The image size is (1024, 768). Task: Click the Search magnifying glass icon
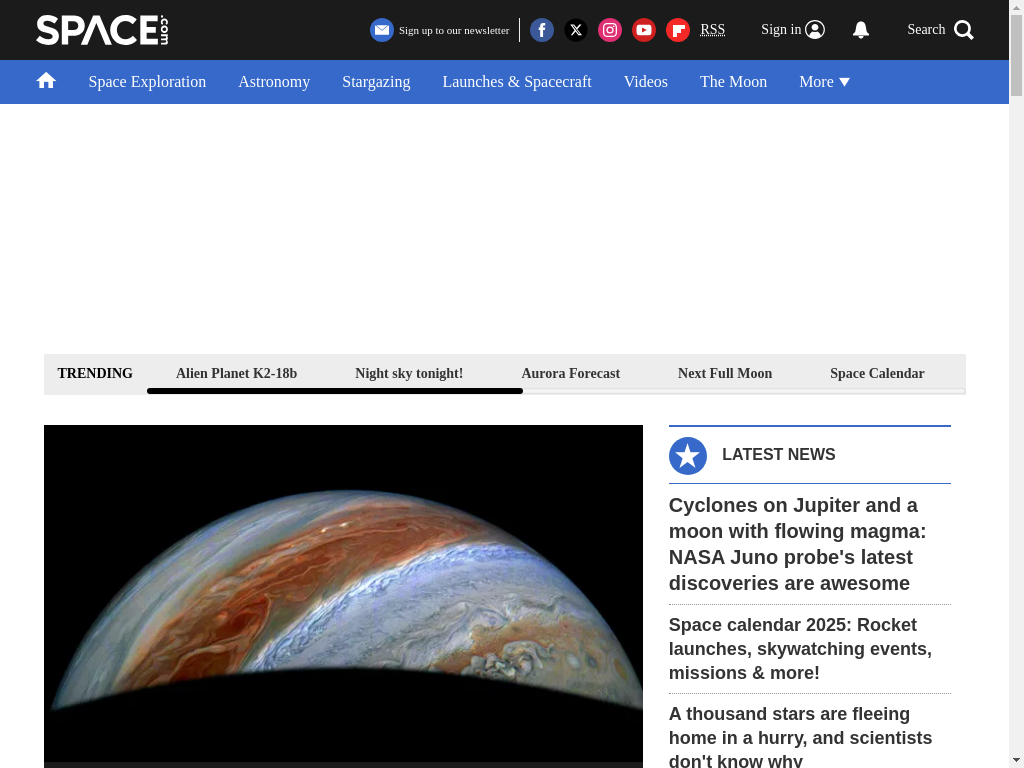[964, 30]
